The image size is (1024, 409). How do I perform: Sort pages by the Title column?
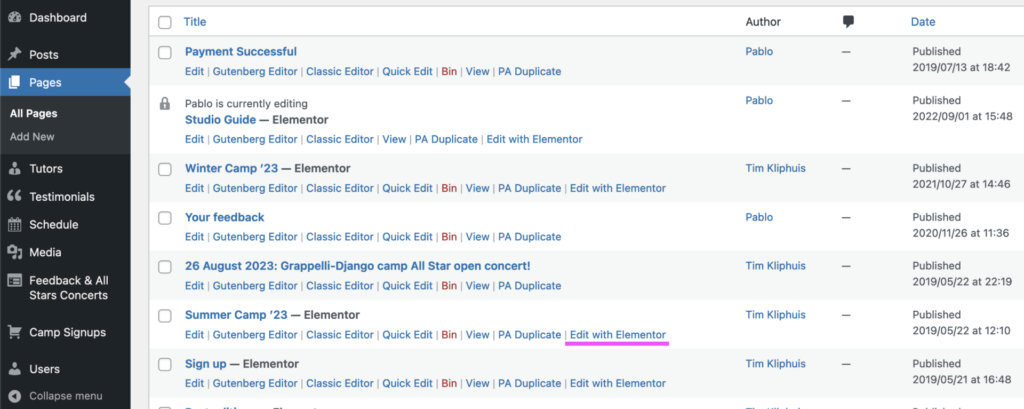195,22
